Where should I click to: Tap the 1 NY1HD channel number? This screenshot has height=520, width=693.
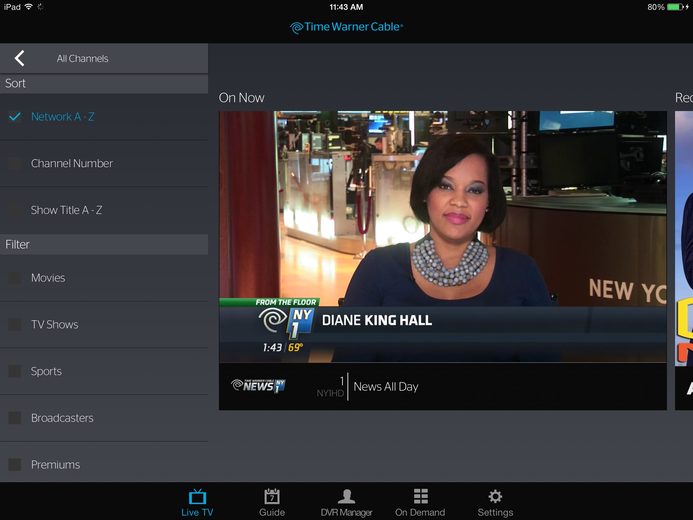[330, 387]
